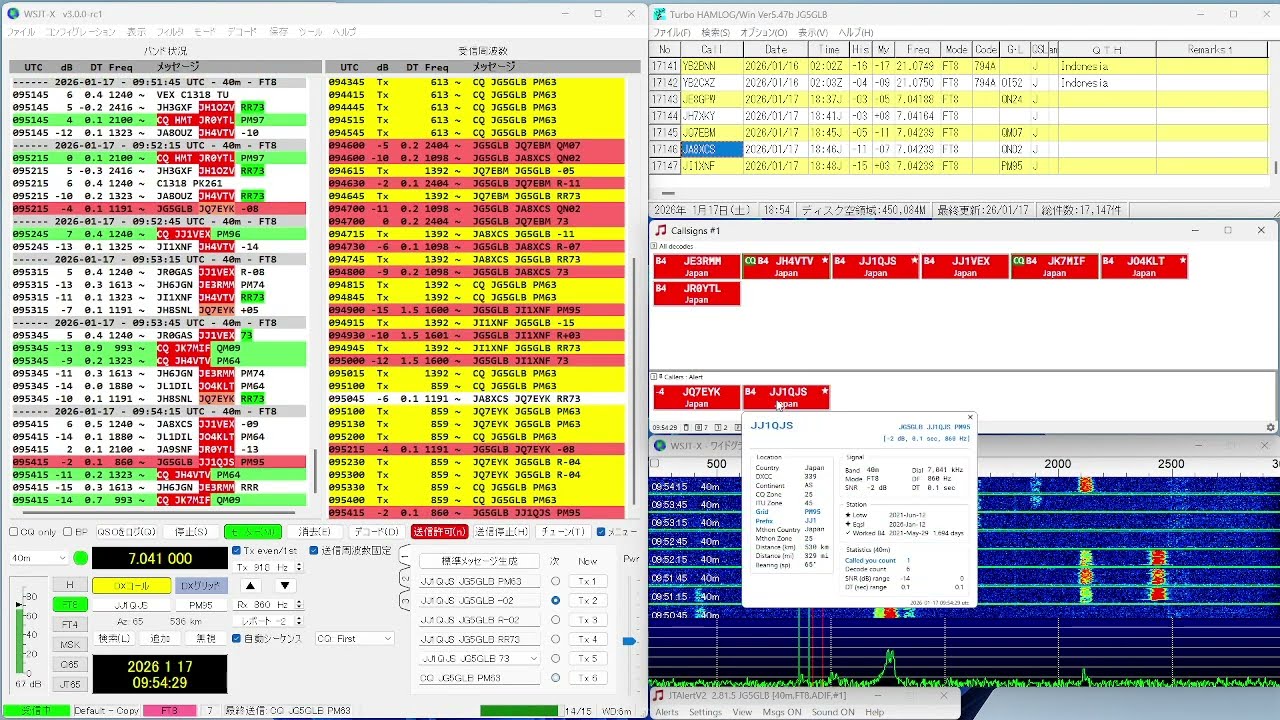Click the green status indicator beside band selector
Image resolution: width=1280 pixels, height=720 pixels.
[x=80, y=558]
